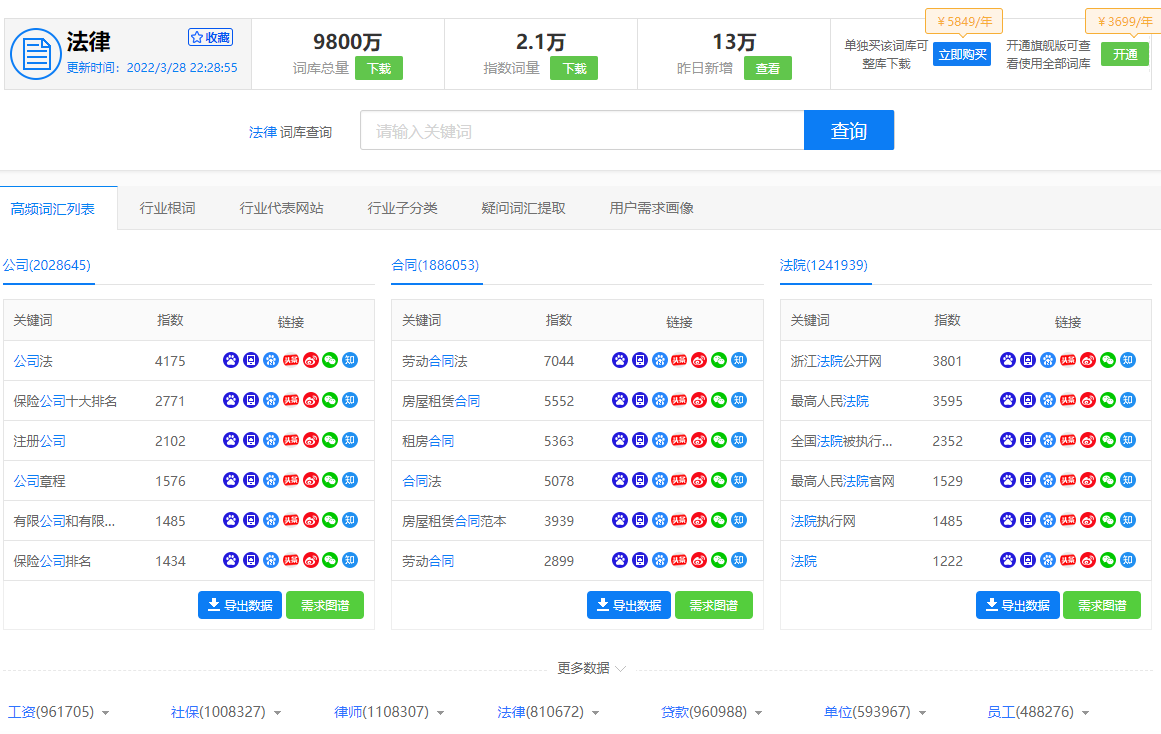Viewport: 1161px width, 734px height.
Task: Click the mobile icon beside 法院执行网
Action: click(1027, 520)
